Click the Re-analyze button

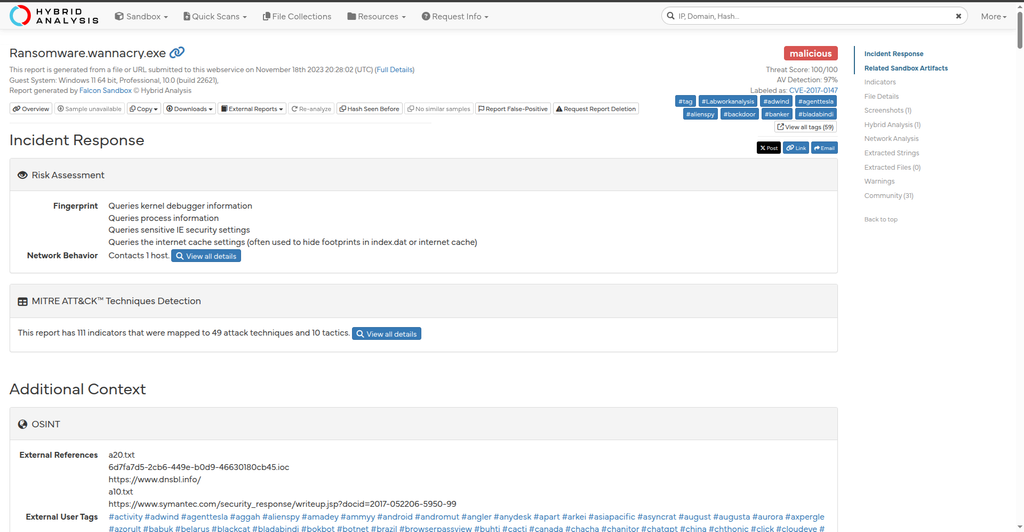click(311, 109)
